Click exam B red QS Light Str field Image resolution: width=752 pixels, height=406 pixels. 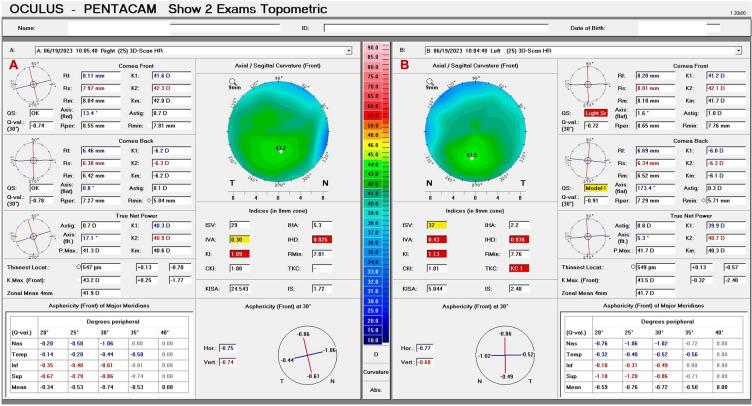click(596, 113)
